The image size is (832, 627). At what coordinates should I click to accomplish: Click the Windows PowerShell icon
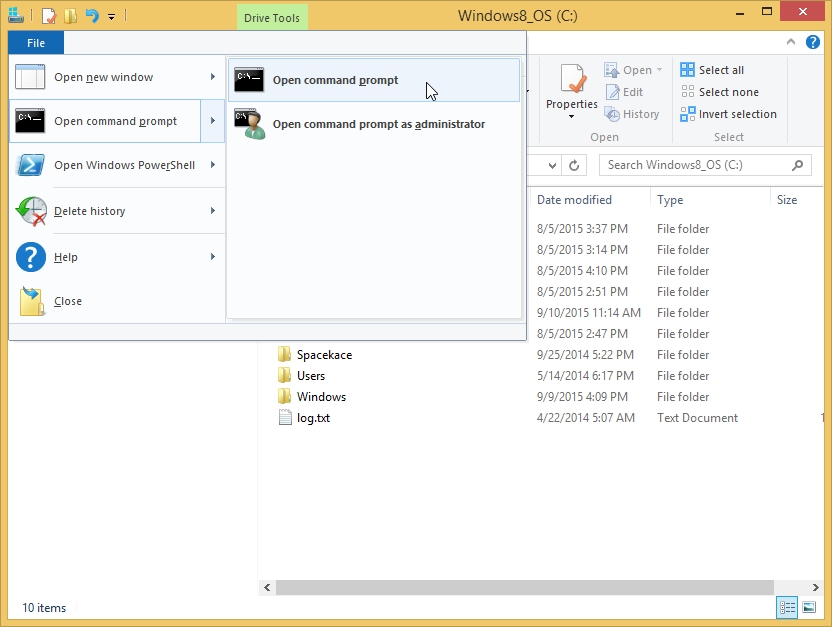[x=30, y=165]
